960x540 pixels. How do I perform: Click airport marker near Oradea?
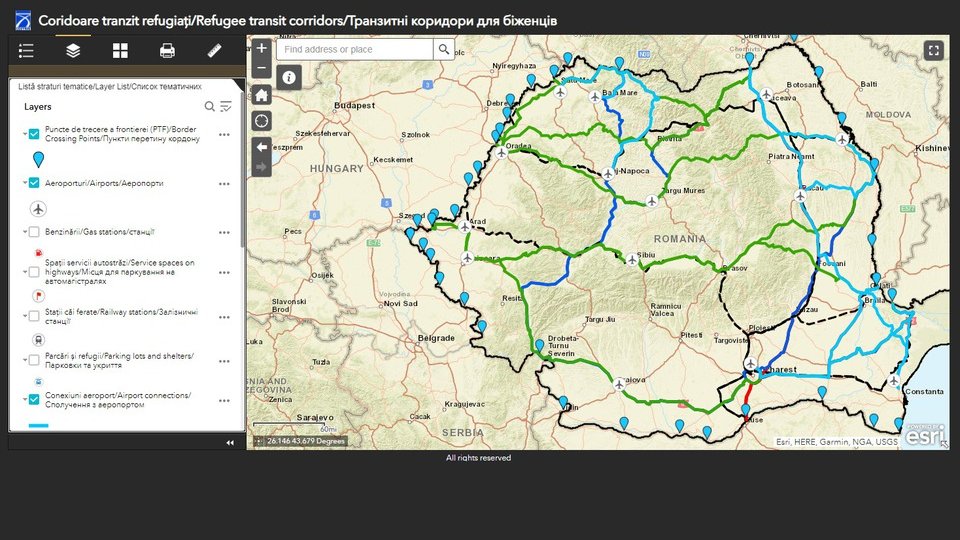tap(501, 152)
